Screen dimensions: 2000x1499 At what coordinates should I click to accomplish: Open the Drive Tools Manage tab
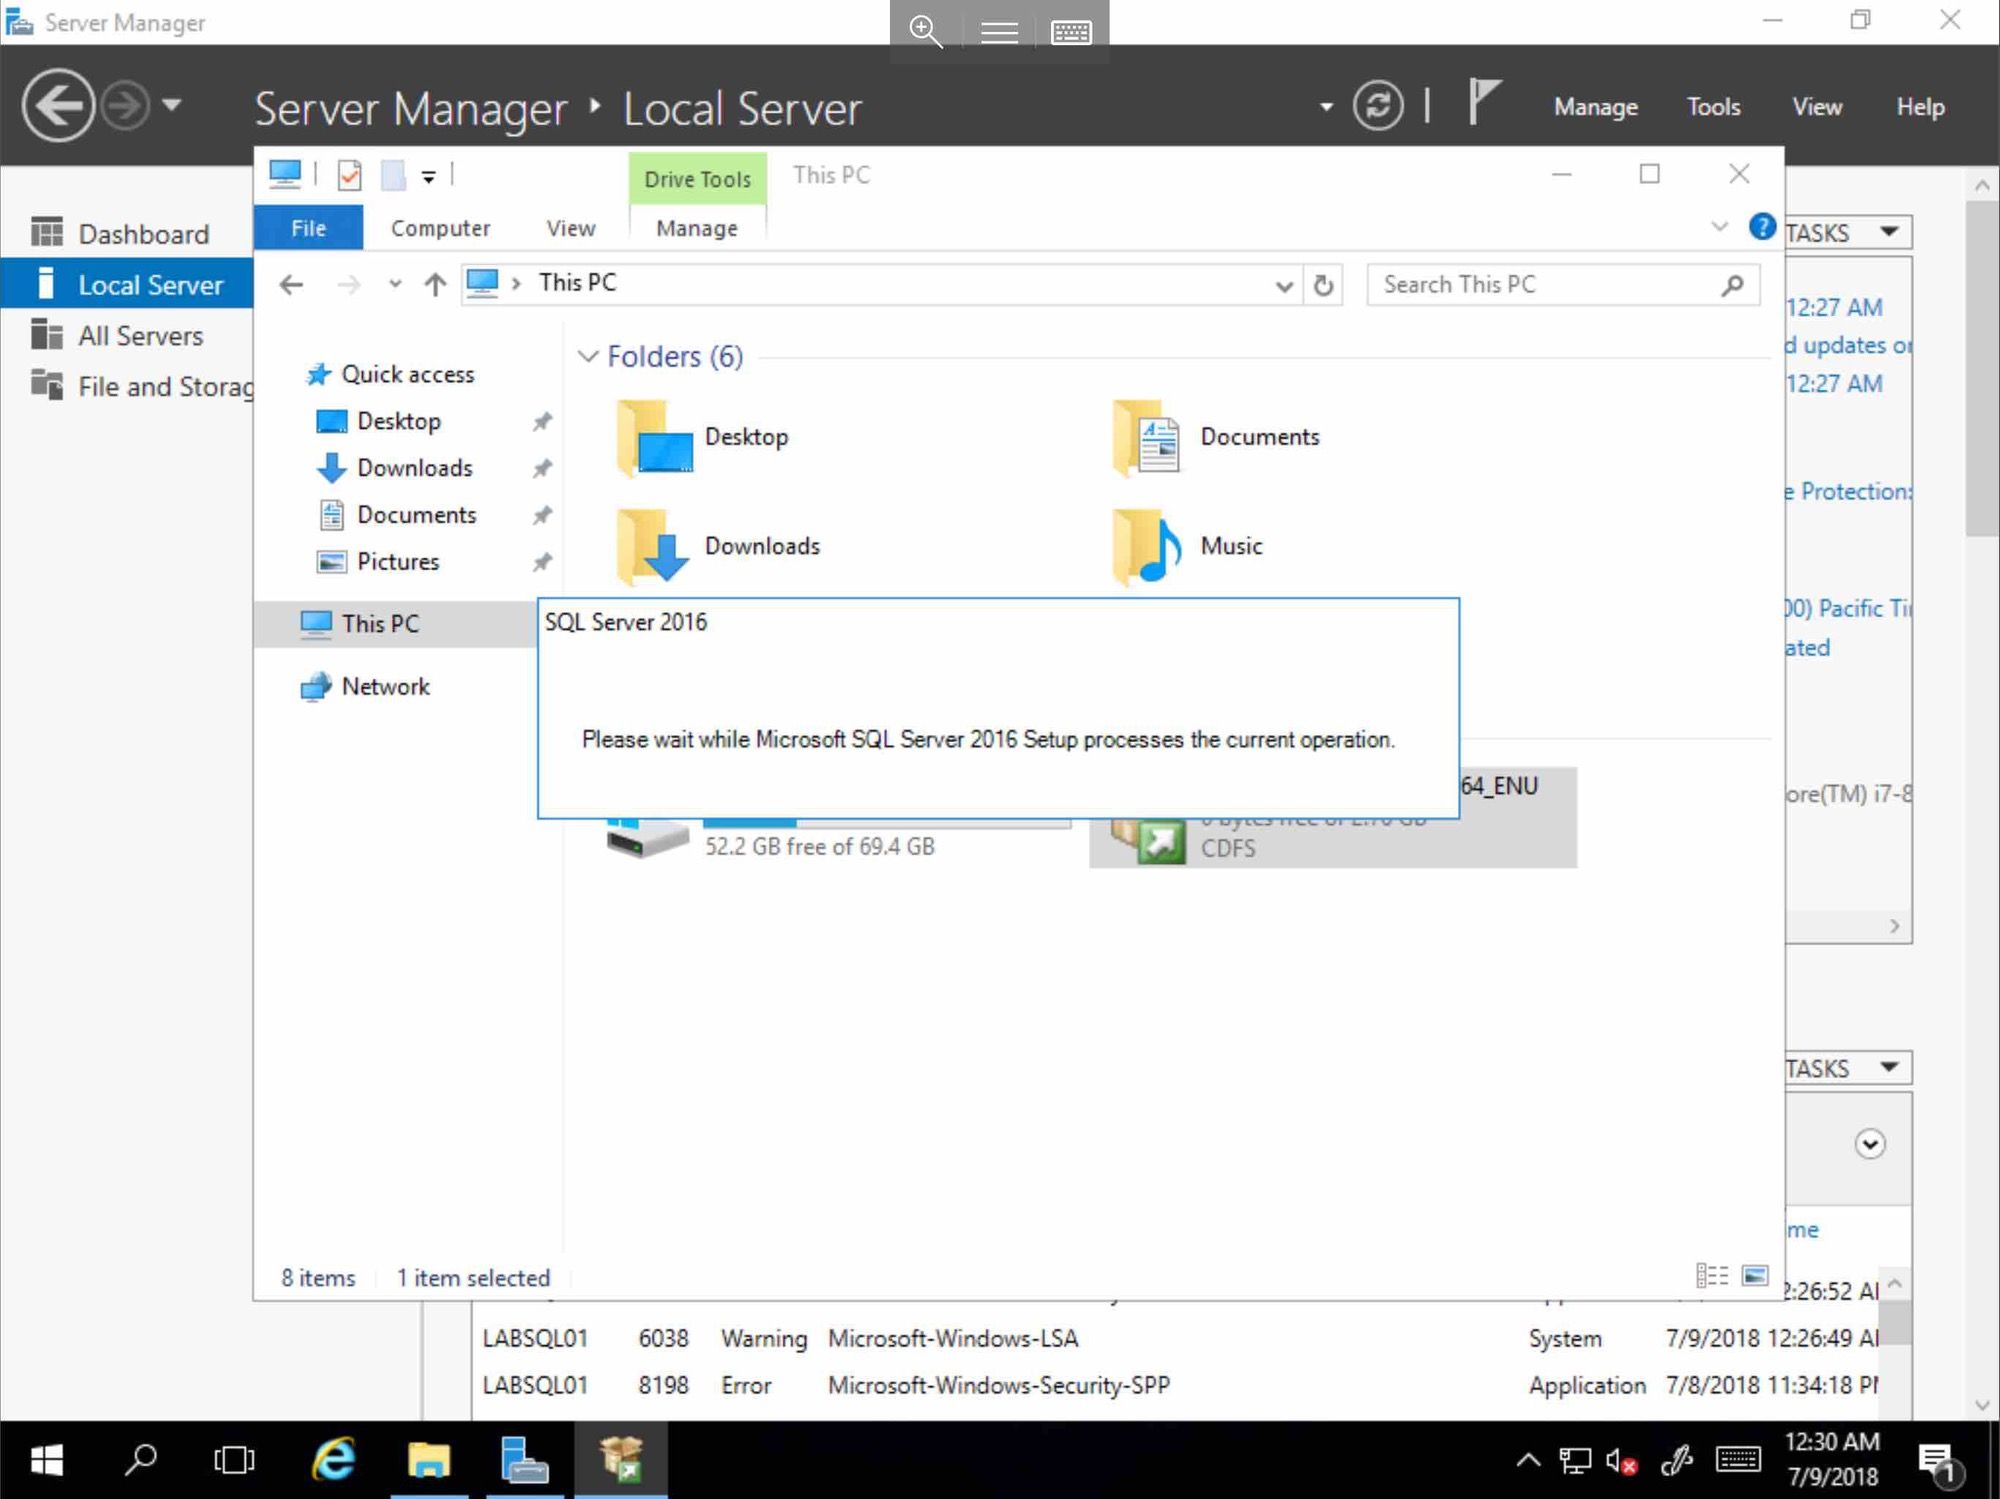pyautogui.click(x=697, y=228)
